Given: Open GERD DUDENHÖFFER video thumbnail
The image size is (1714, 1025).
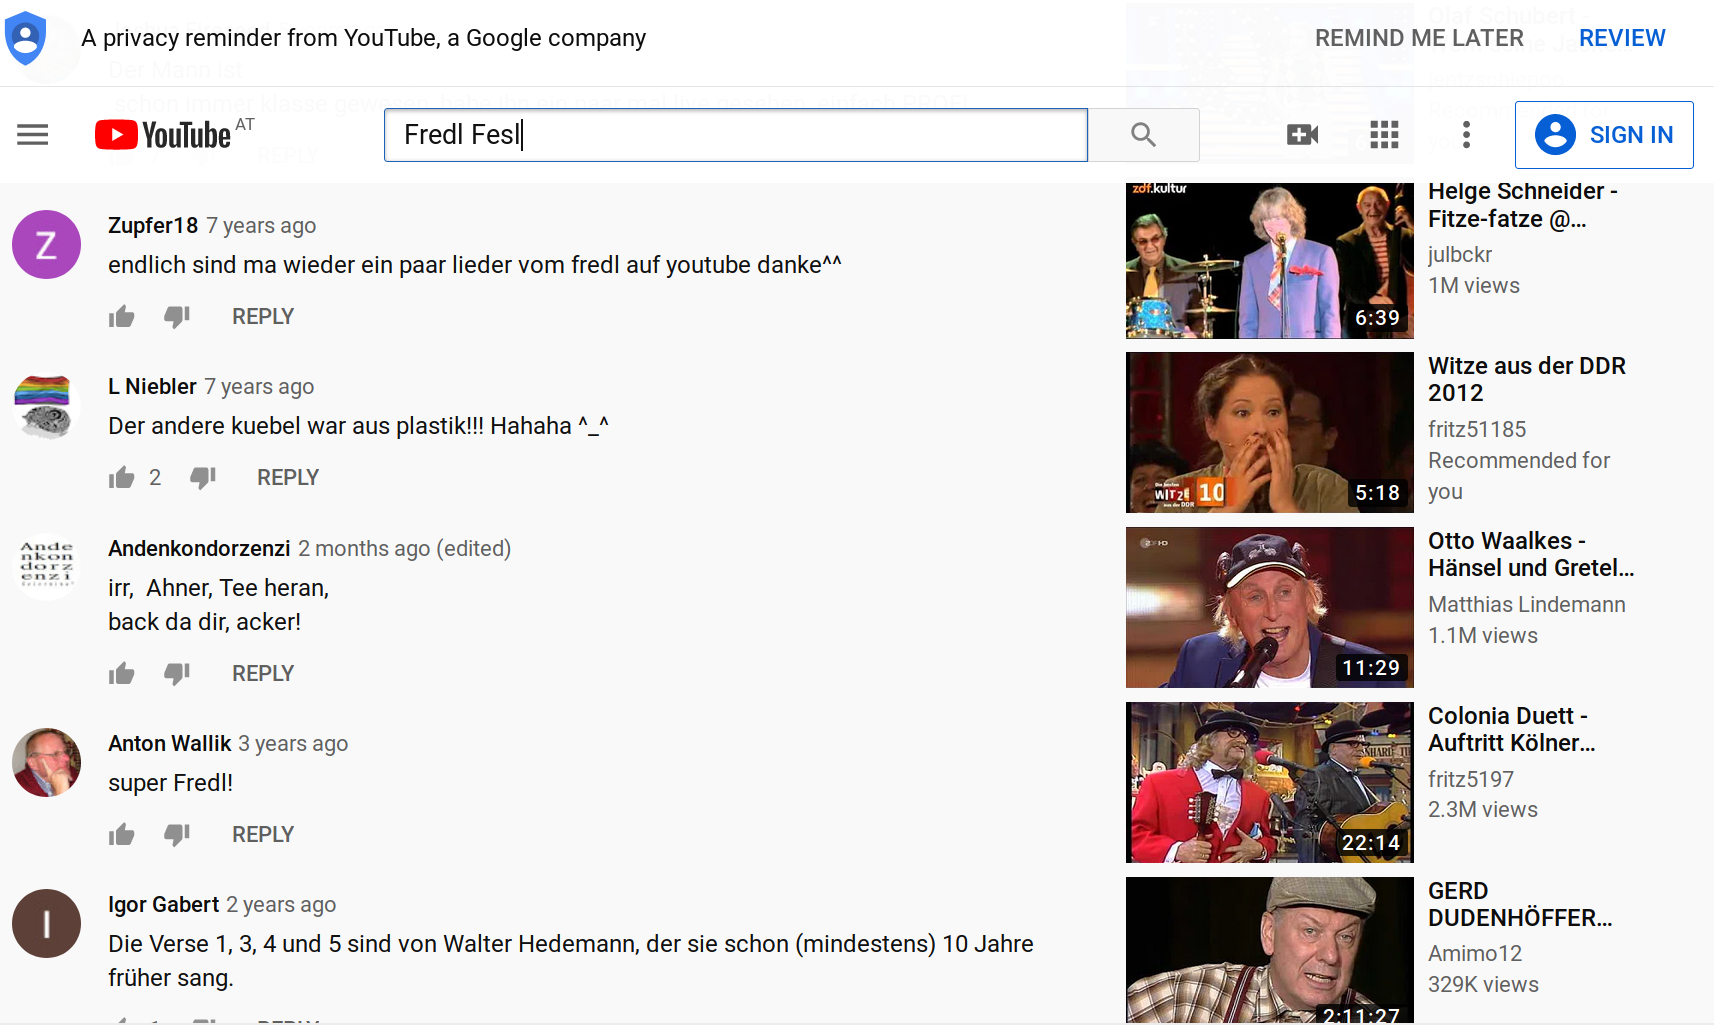Looking at the screenshot, I should click(1269, 950).
